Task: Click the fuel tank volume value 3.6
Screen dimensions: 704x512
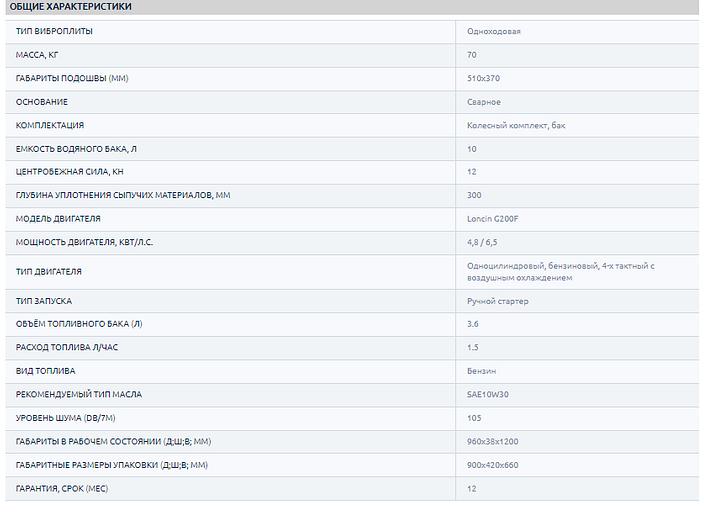Action: [473, 324]
